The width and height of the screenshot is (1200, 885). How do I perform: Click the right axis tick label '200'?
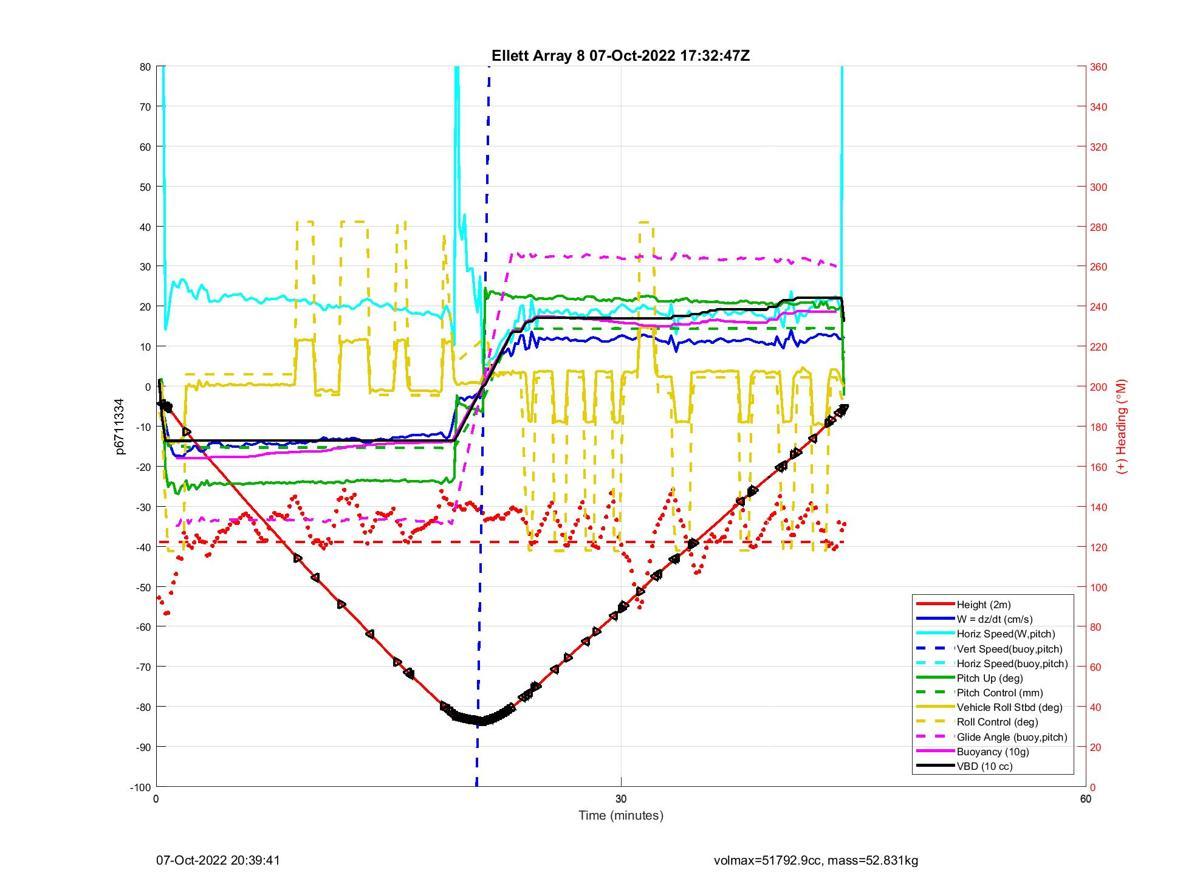point(1098,387)
